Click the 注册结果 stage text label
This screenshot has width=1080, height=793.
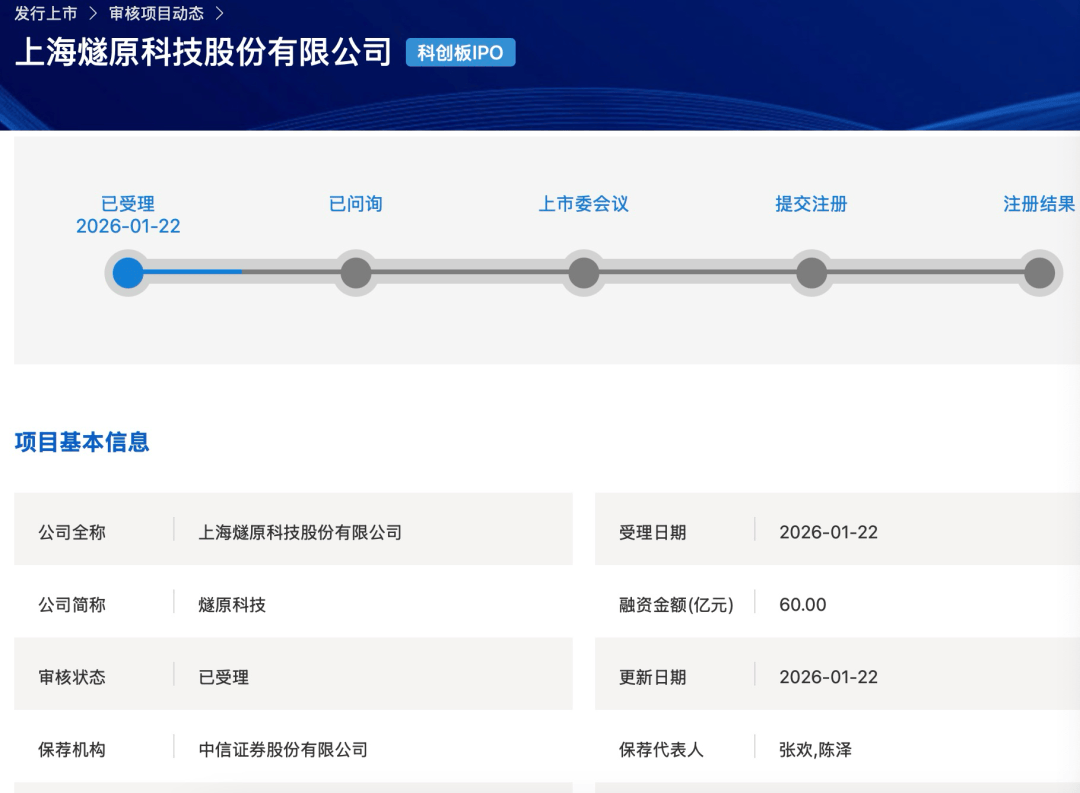coord(1039,204)
